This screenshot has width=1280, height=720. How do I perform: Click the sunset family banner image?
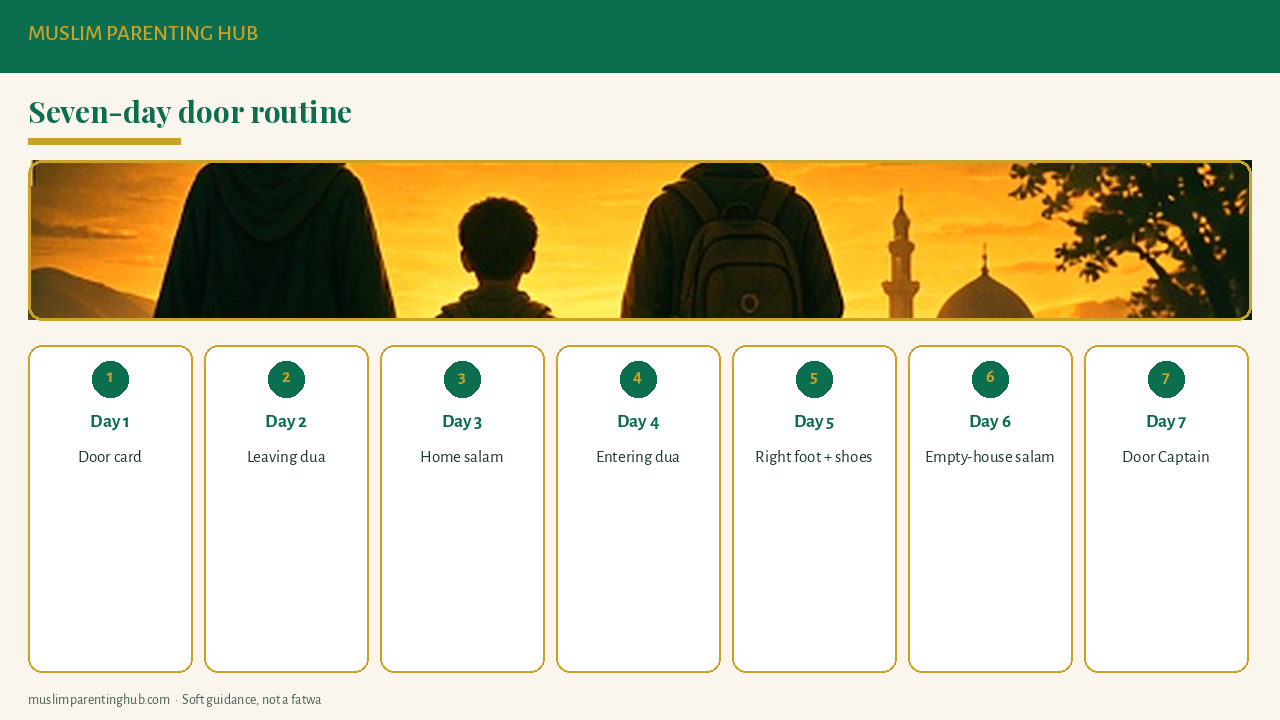click(x=640, y=240)
